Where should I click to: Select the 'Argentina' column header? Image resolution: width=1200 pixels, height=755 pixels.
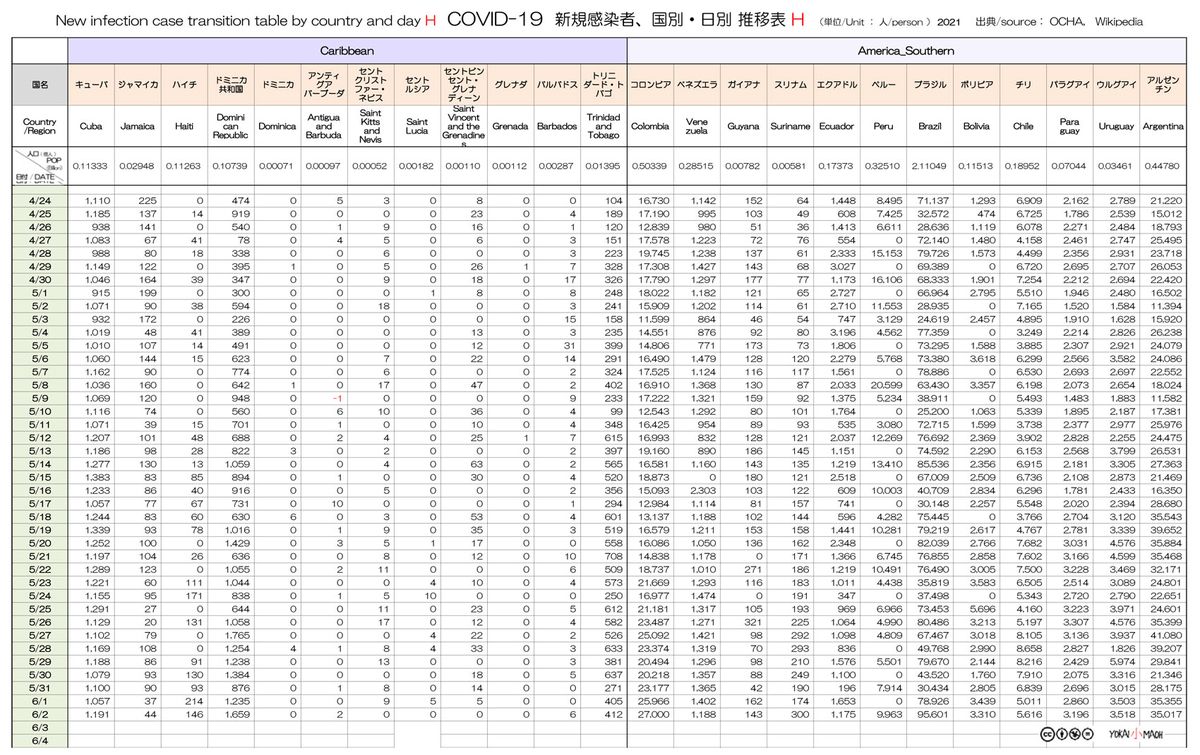pyautogui.click(x=1162, y=127)
